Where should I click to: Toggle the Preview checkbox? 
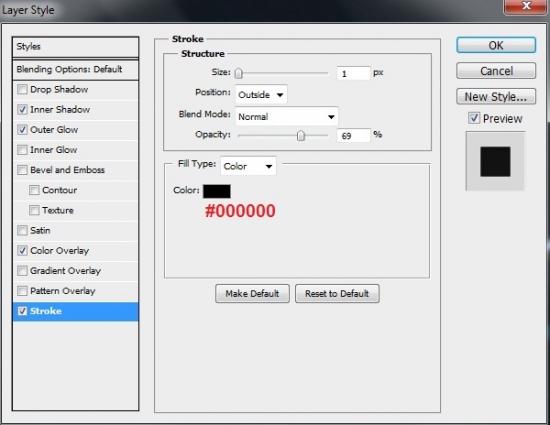pyautogui.click(x=474, y=118)
